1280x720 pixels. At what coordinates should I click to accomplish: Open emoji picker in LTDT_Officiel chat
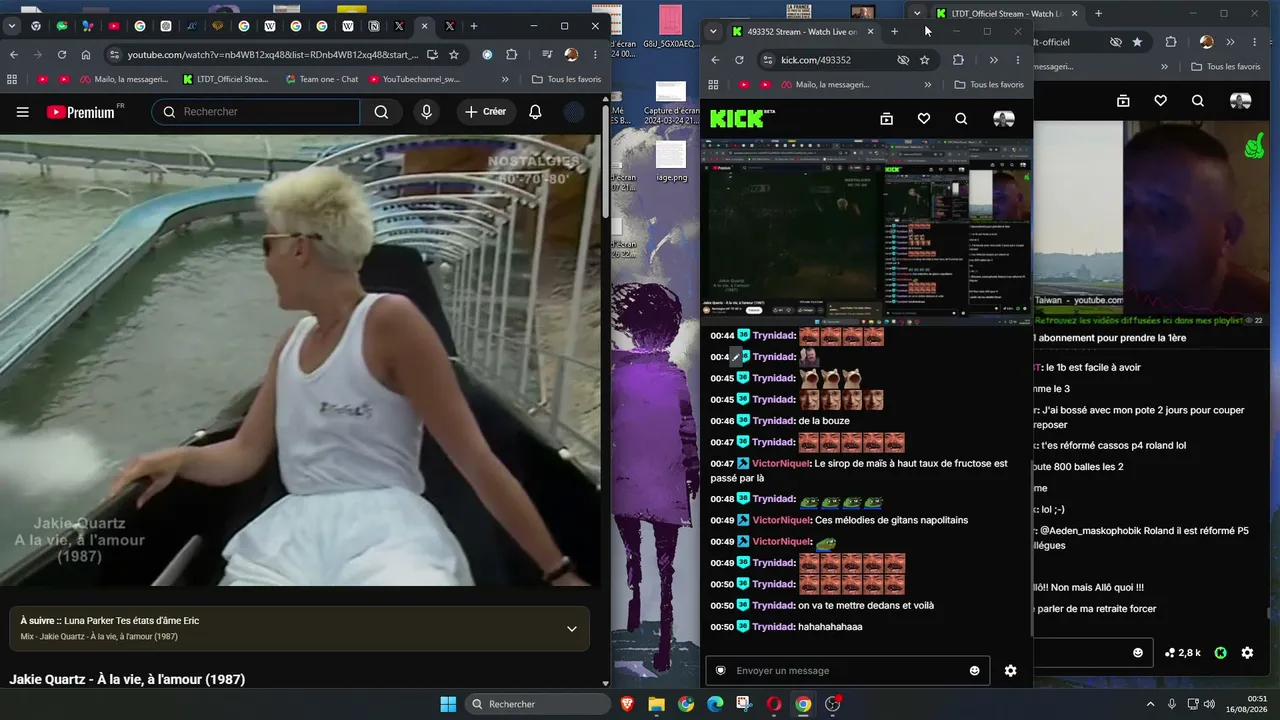pos(1138,653)
